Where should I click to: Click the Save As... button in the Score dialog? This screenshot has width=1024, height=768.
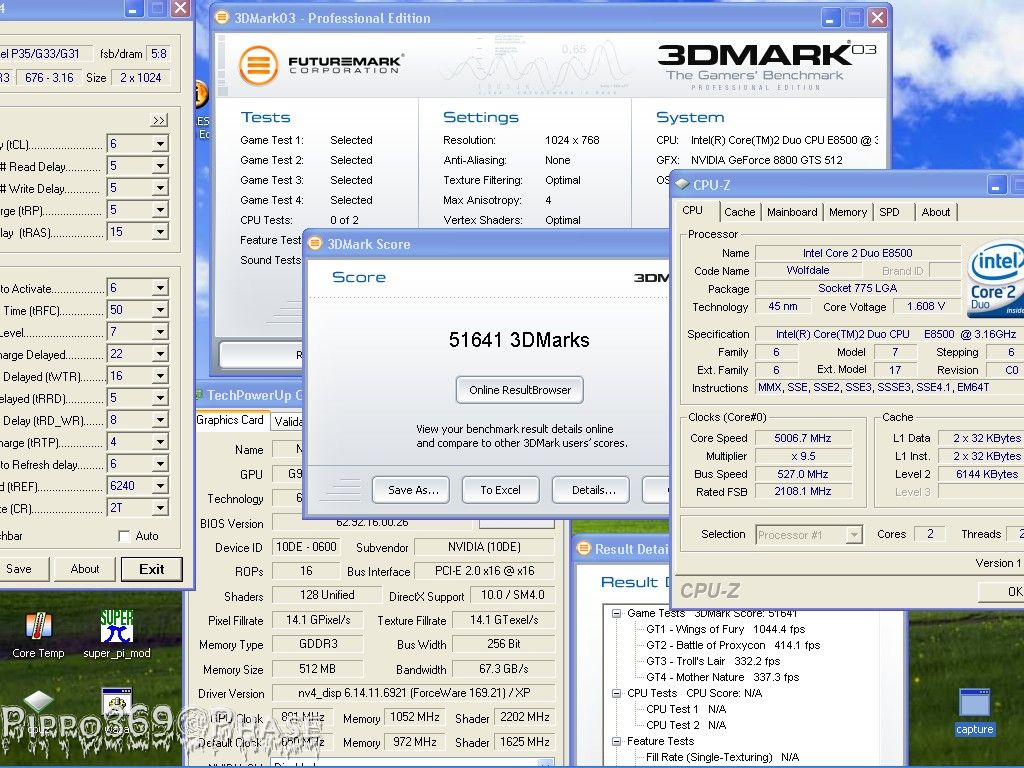[x=413, y=490]
